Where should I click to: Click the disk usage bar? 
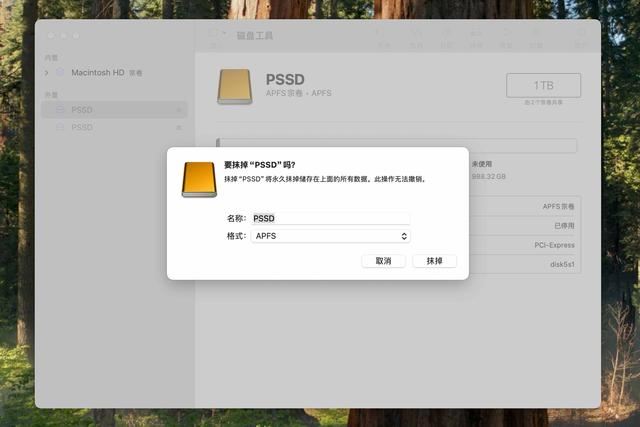click(396, 145)
